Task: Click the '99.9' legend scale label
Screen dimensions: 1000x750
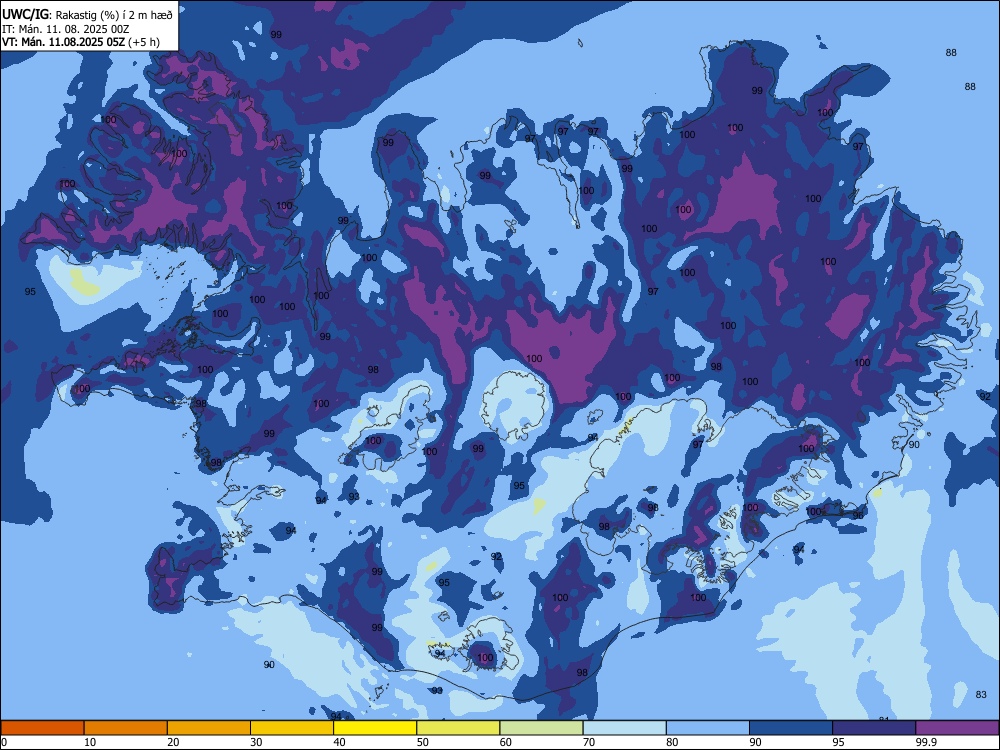Action: (x=926, y=742)
